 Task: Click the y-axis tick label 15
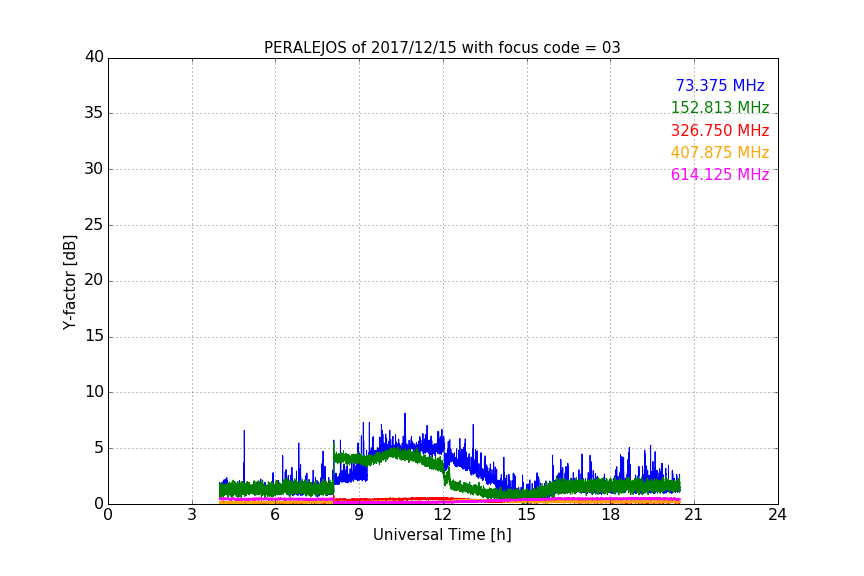point(94,336)
